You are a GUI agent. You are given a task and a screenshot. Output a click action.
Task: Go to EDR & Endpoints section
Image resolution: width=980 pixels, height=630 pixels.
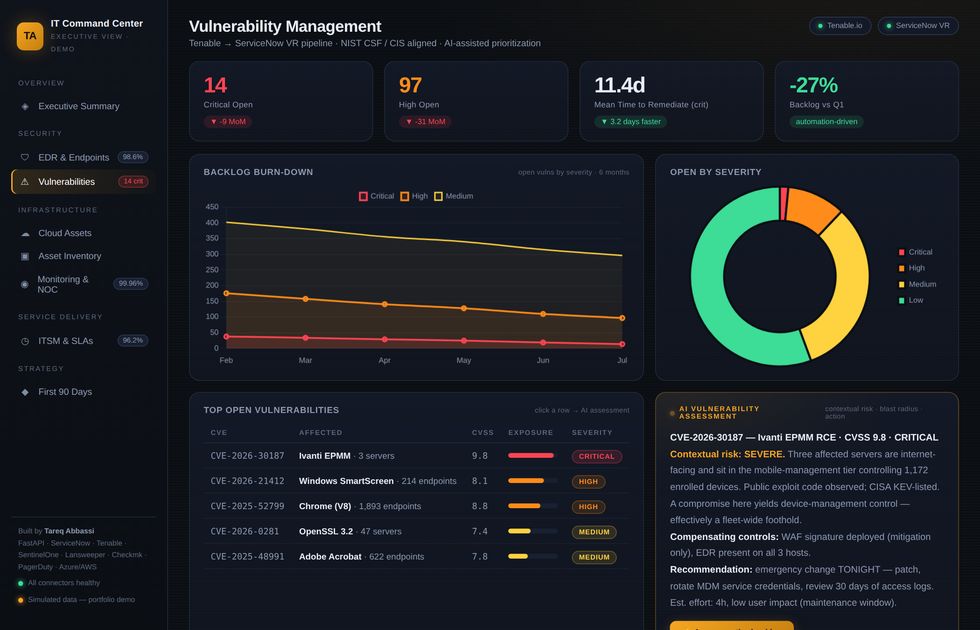coord(84,158)
